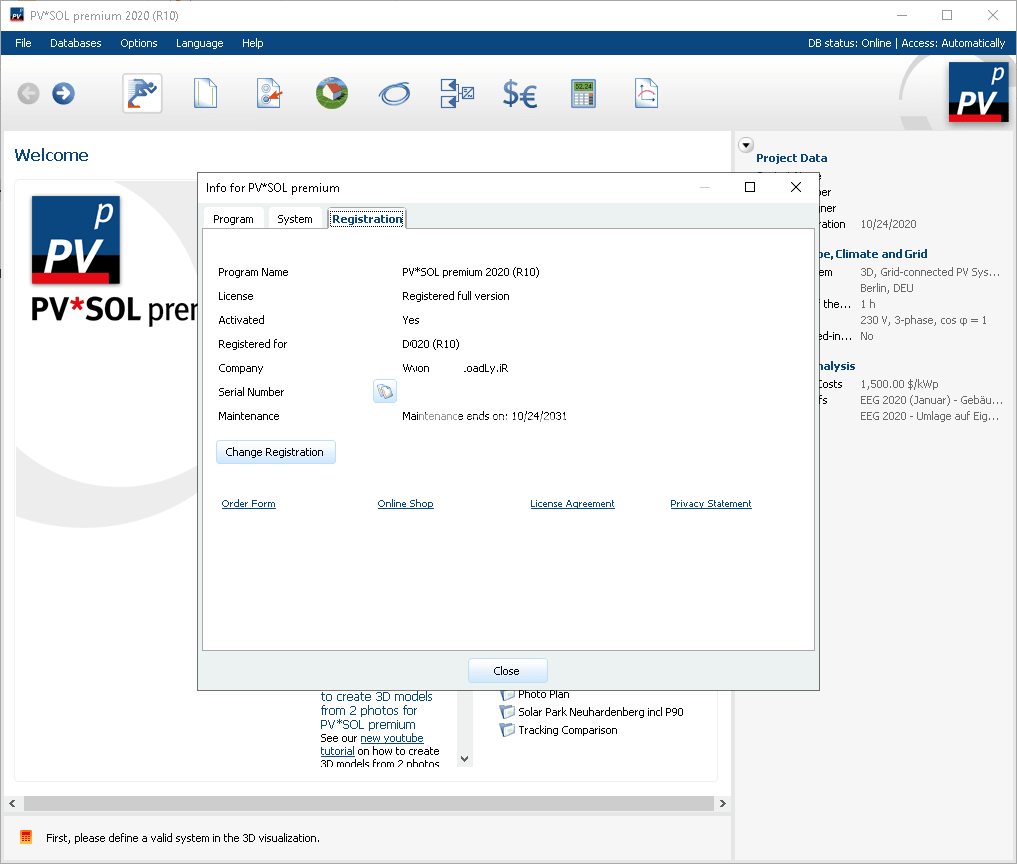Screen dimensions: 1017x864
Task: Click the '1,500.00 $/kWp' costs value
Action: (899, 384)
